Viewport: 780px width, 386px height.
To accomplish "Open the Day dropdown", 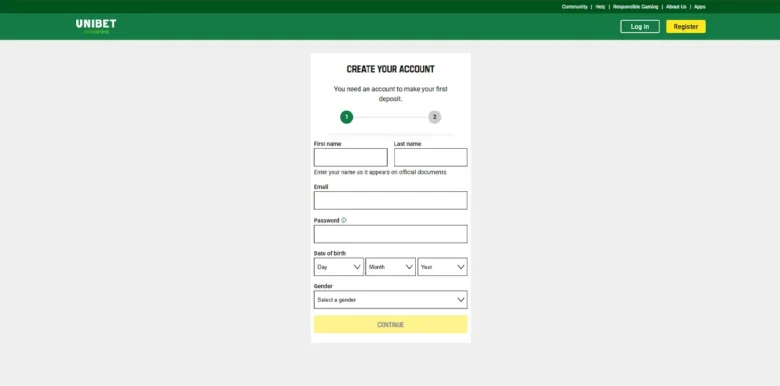I will click(339, 267).
